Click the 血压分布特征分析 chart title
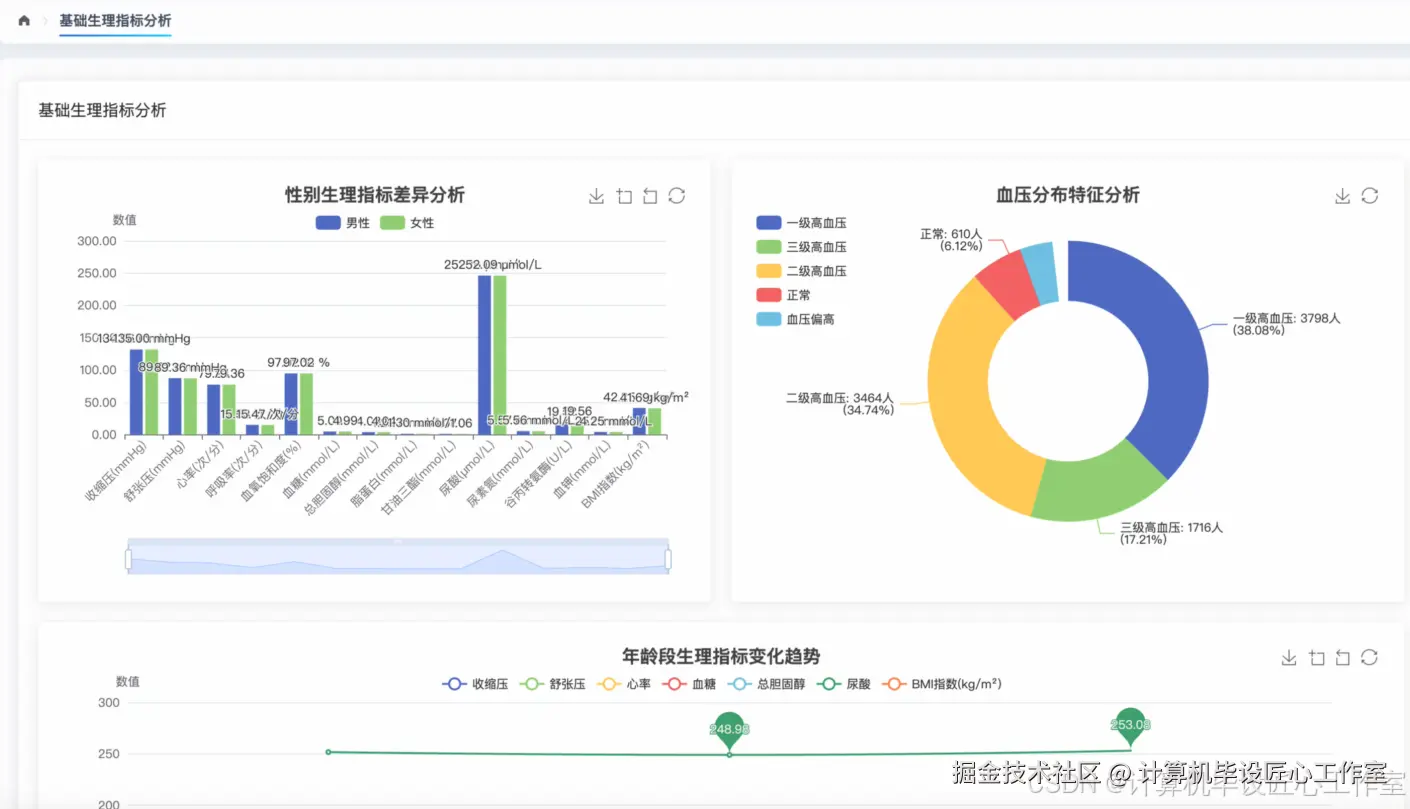The height and width of the screenshot is (809, 1410). (x=1068, y=195)
